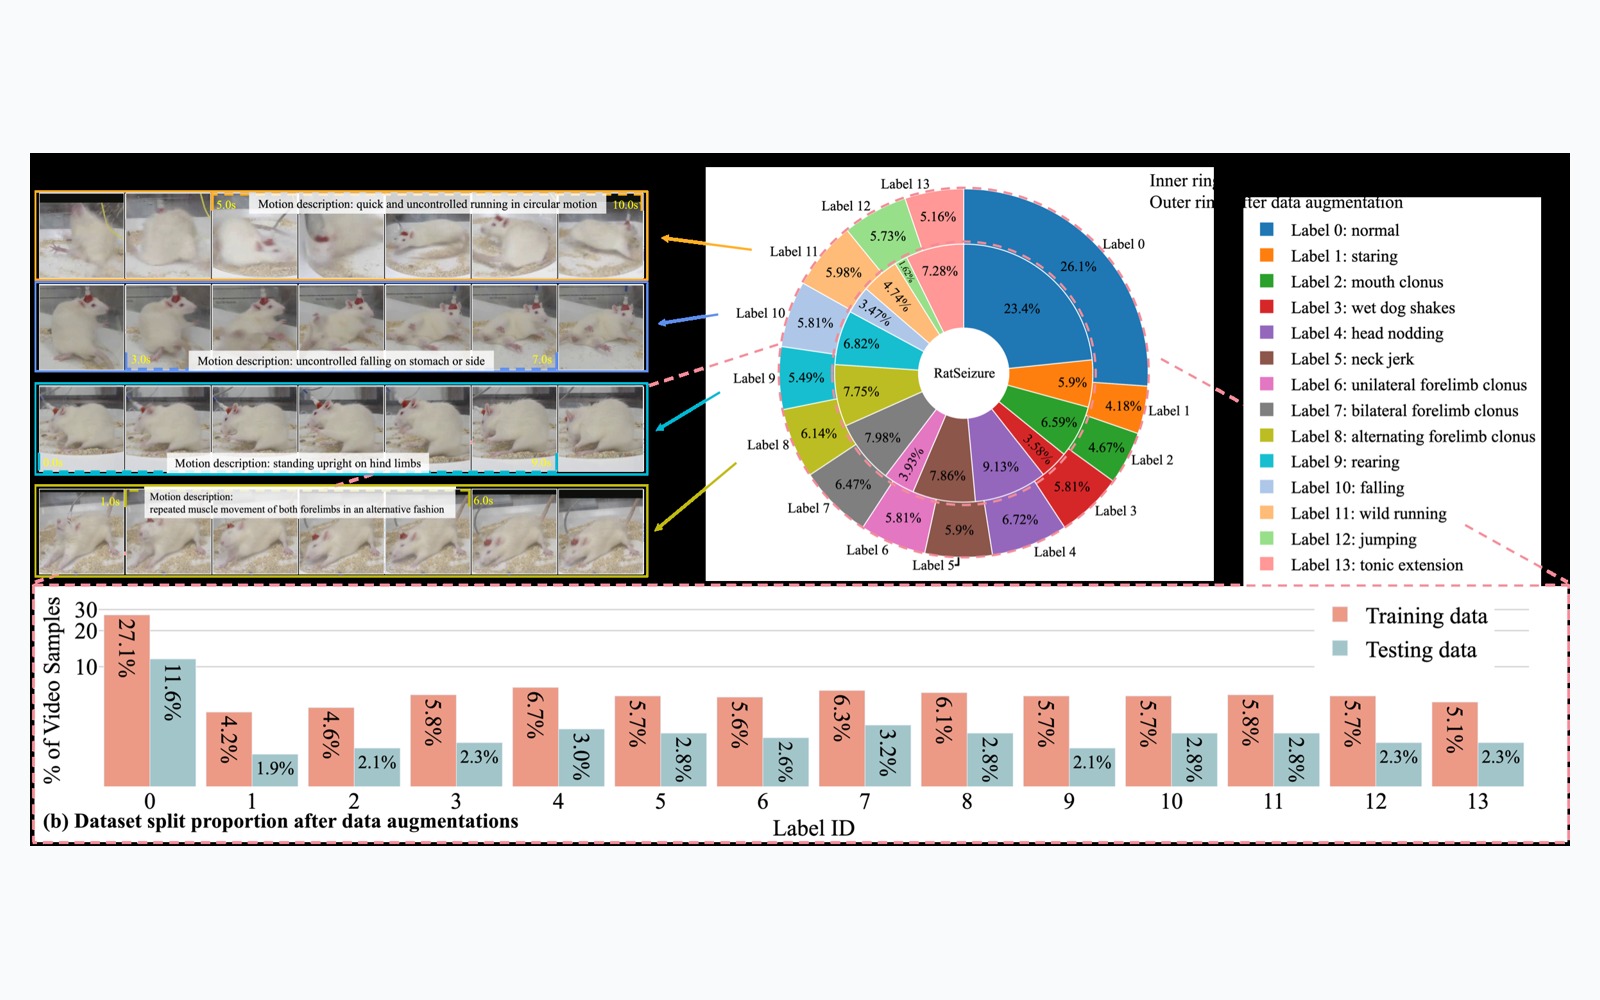The image size is (1600, 1000).
Task: Select the orange swatch beside Label 1: staring
Action: (x=1266, y=256)
